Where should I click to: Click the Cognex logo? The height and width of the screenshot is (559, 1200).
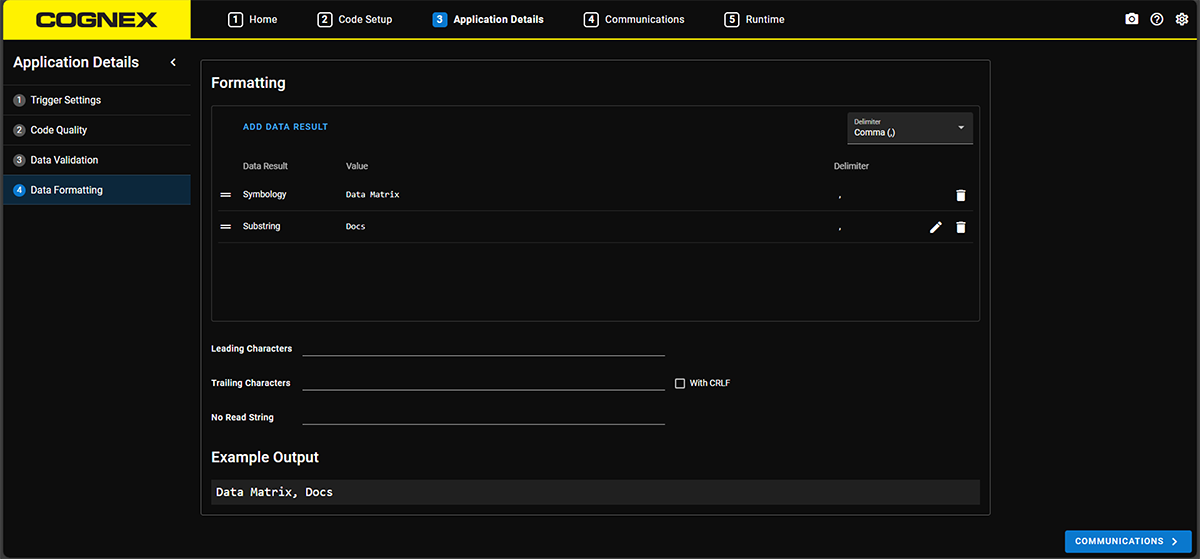95,20
